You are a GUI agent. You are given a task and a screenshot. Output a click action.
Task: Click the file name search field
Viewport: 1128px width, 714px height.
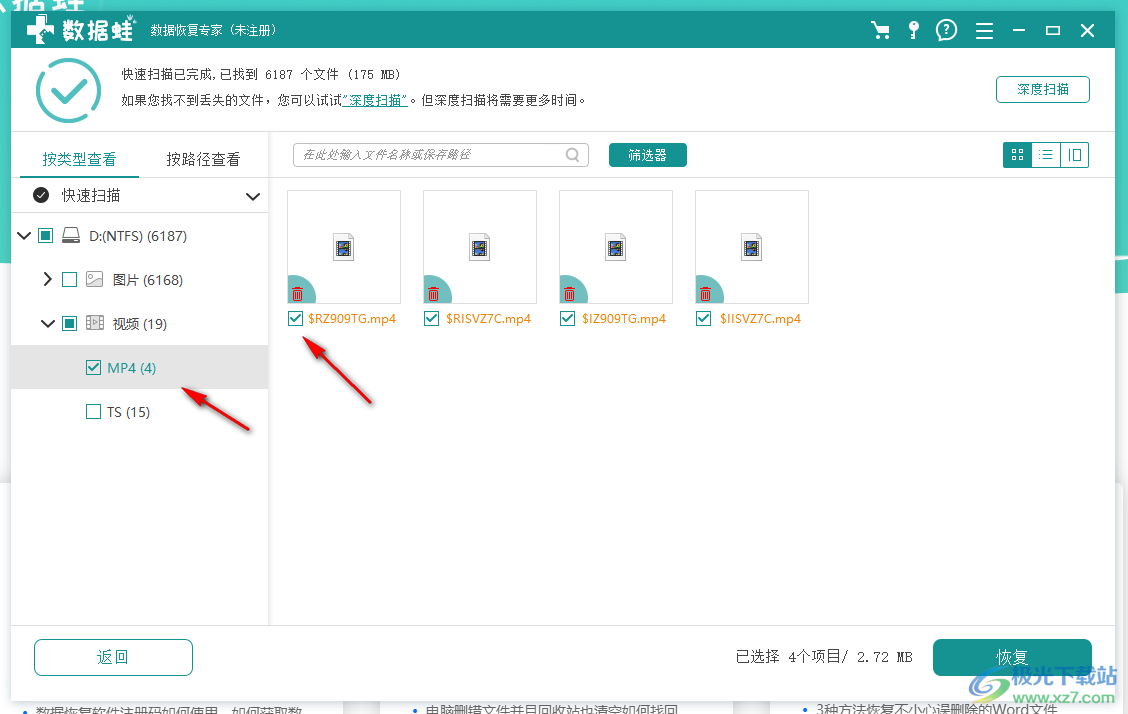pyautogui.click(x=441, y=155)
